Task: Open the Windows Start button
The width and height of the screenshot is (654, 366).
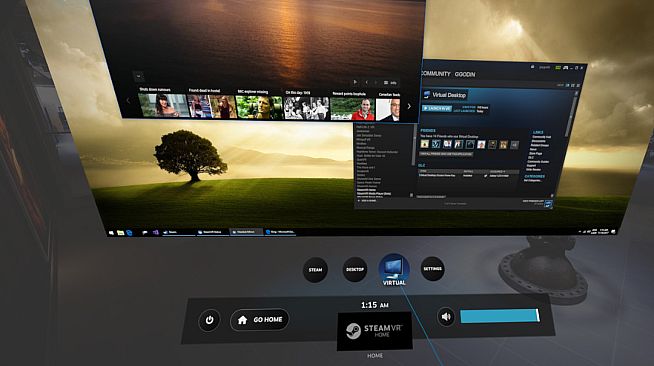Action: pos(111,233)
